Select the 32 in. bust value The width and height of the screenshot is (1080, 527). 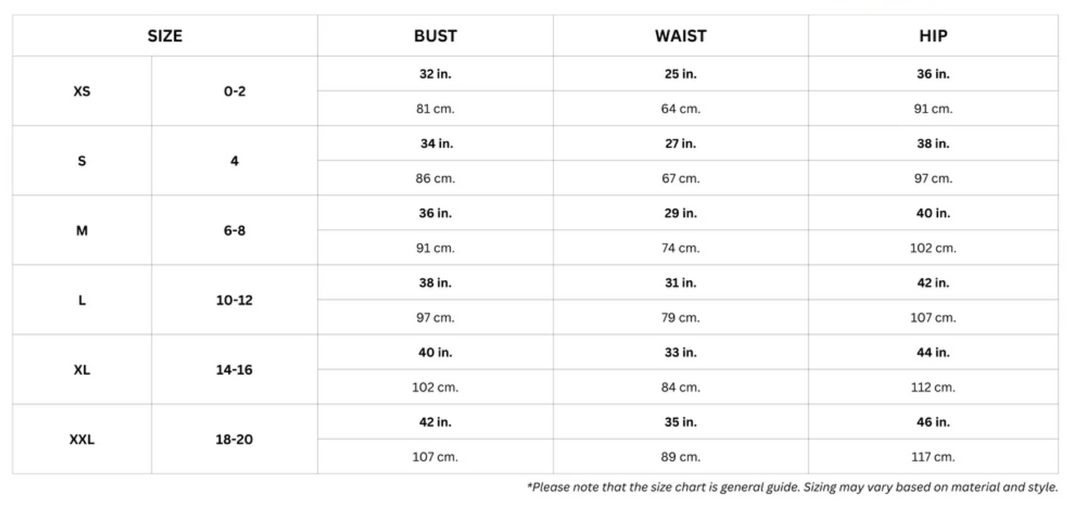click(x=435, y=74)
